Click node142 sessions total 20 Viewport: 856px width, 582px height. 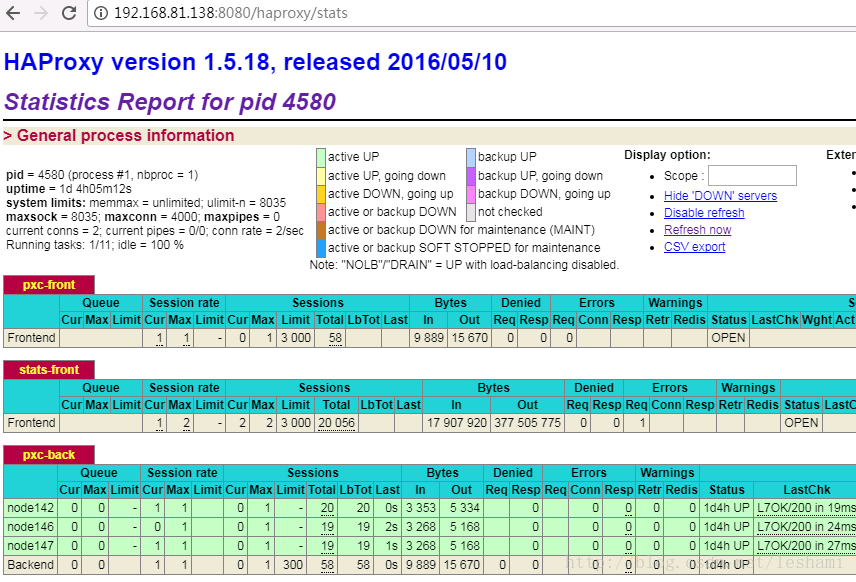pos(327,508)
